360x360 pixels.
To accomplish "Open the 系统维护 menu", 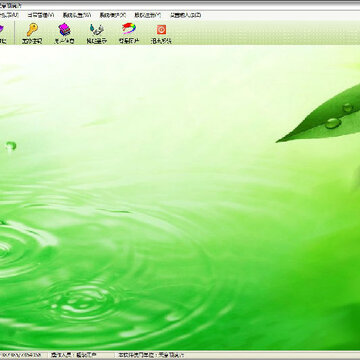I will [x=112, y=15].
